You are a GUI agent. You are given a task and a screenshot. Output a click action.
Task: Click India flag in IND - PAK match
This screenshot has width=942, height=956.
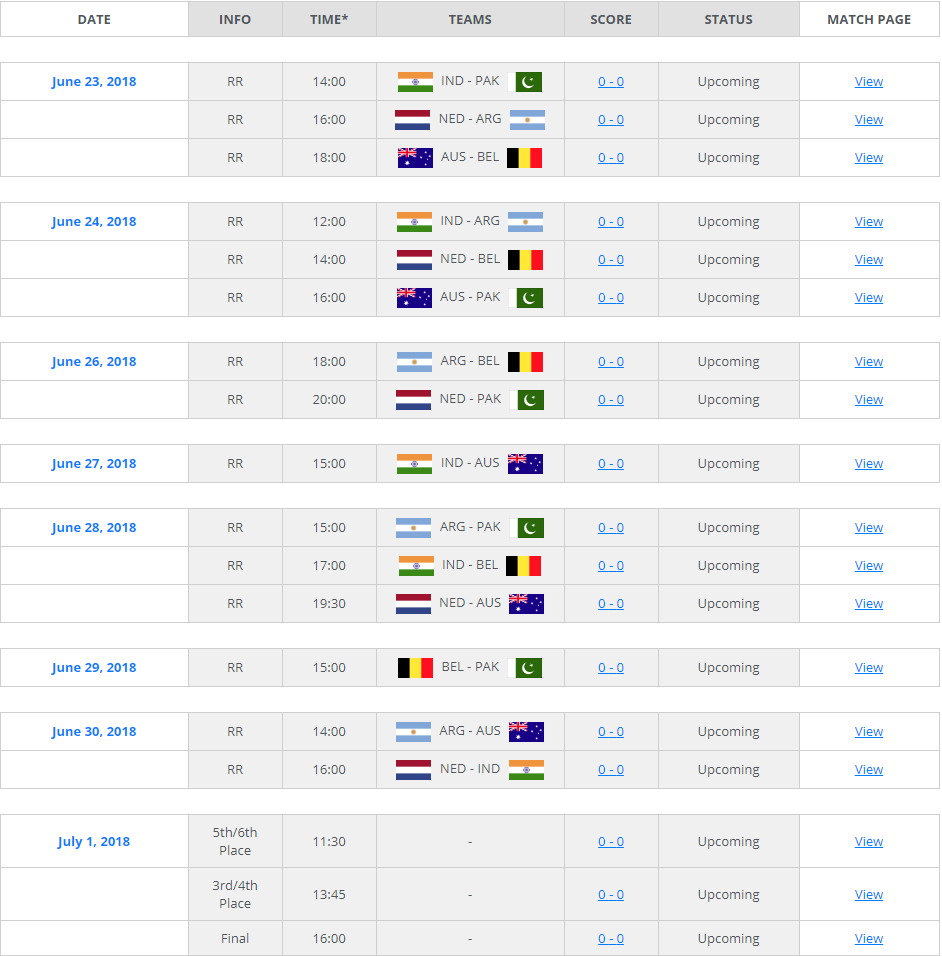[414, 82]
